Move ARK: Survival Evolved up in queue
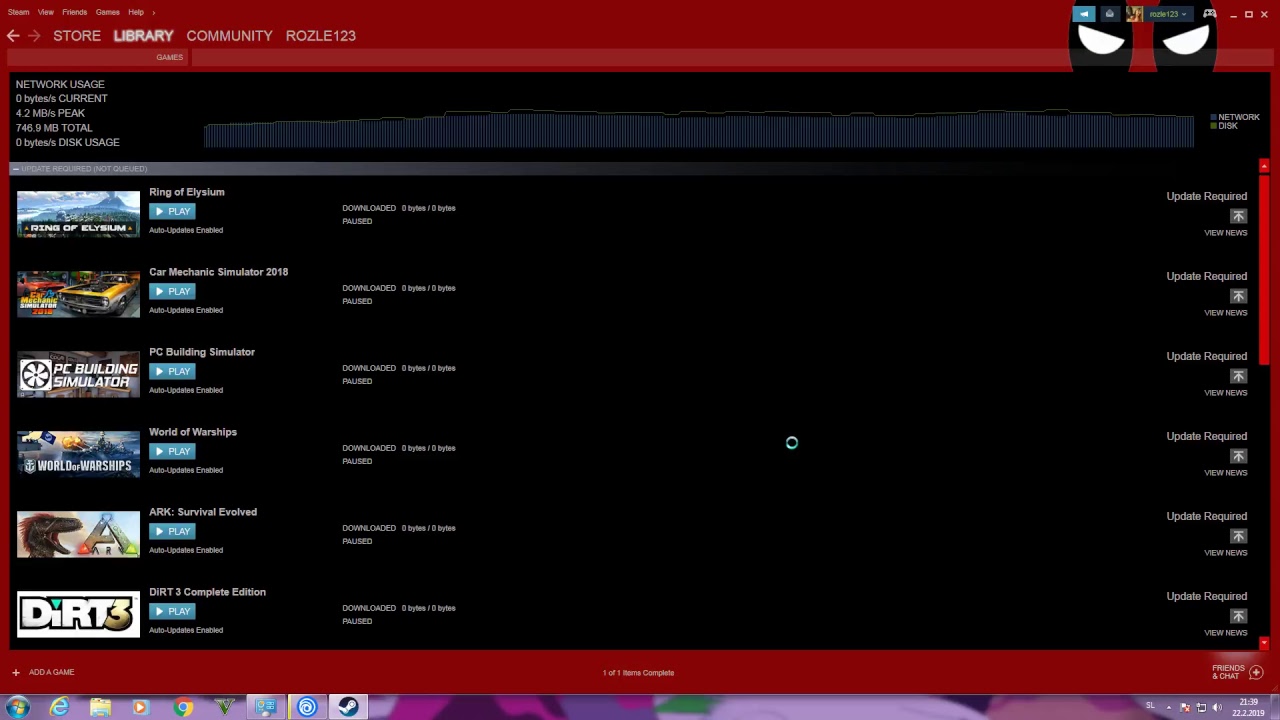The width and height of the screenshot is (1280, 720). [x=1238, y=536]
